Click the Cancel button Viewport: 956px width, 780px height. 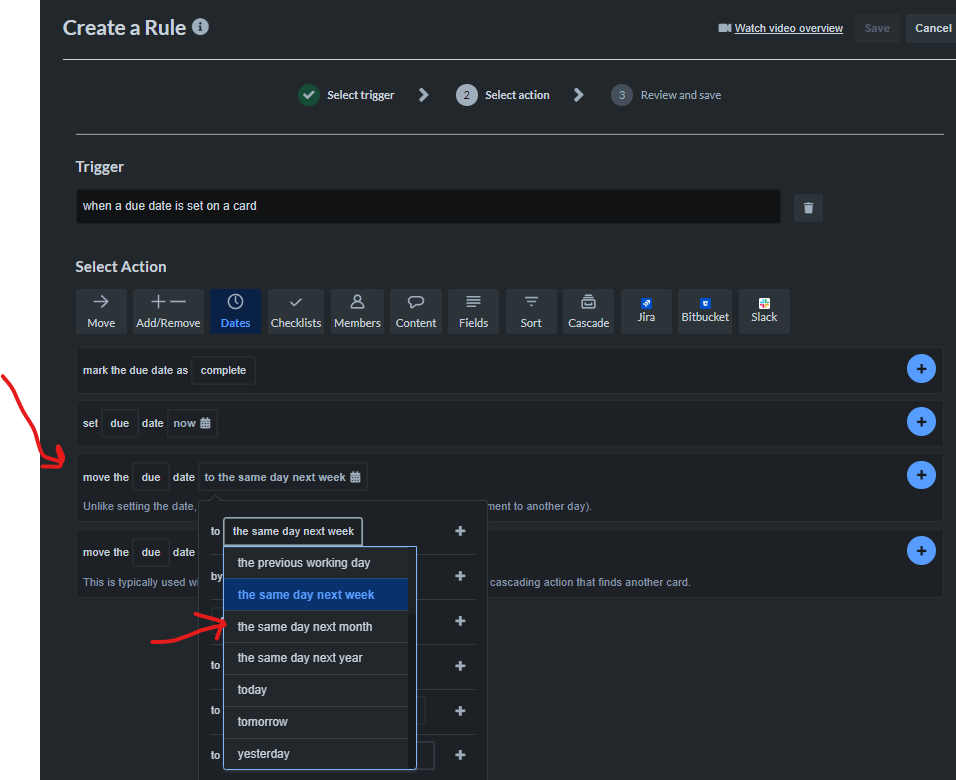tap(933, 28)
